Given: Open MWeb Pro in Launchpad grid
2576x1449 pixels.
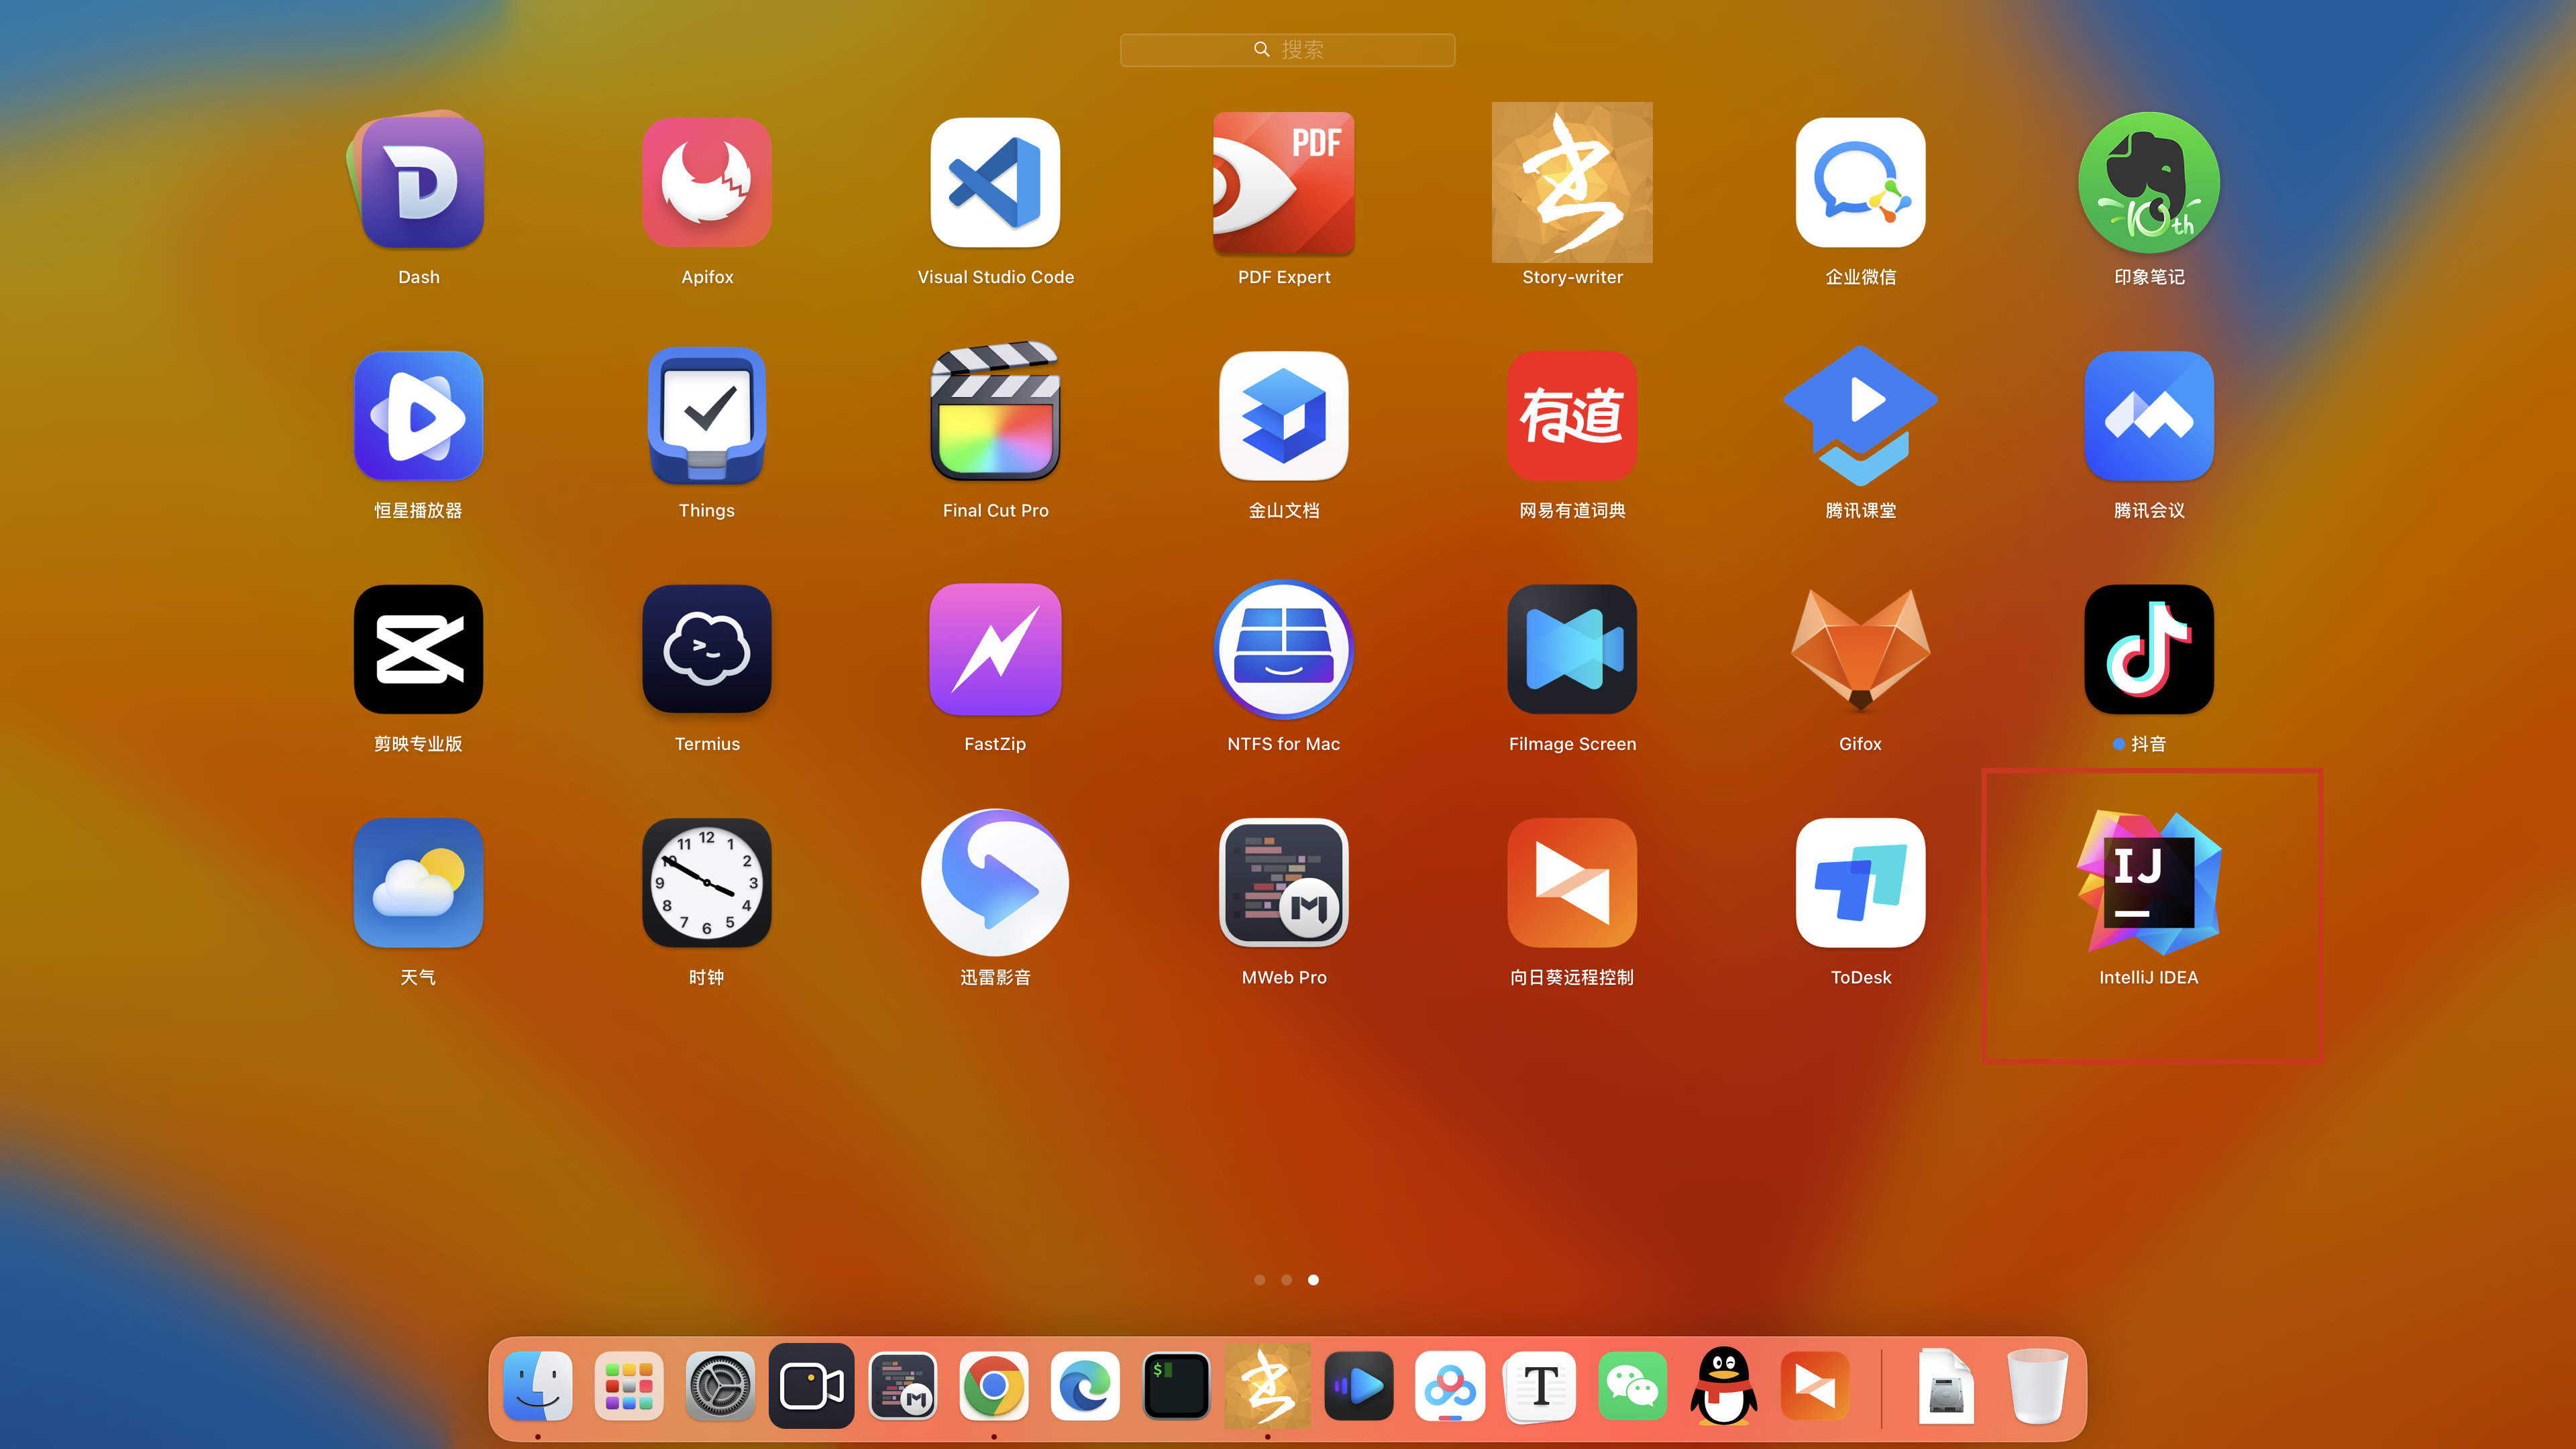Looking at the screenshot, I should (1284, 883).
